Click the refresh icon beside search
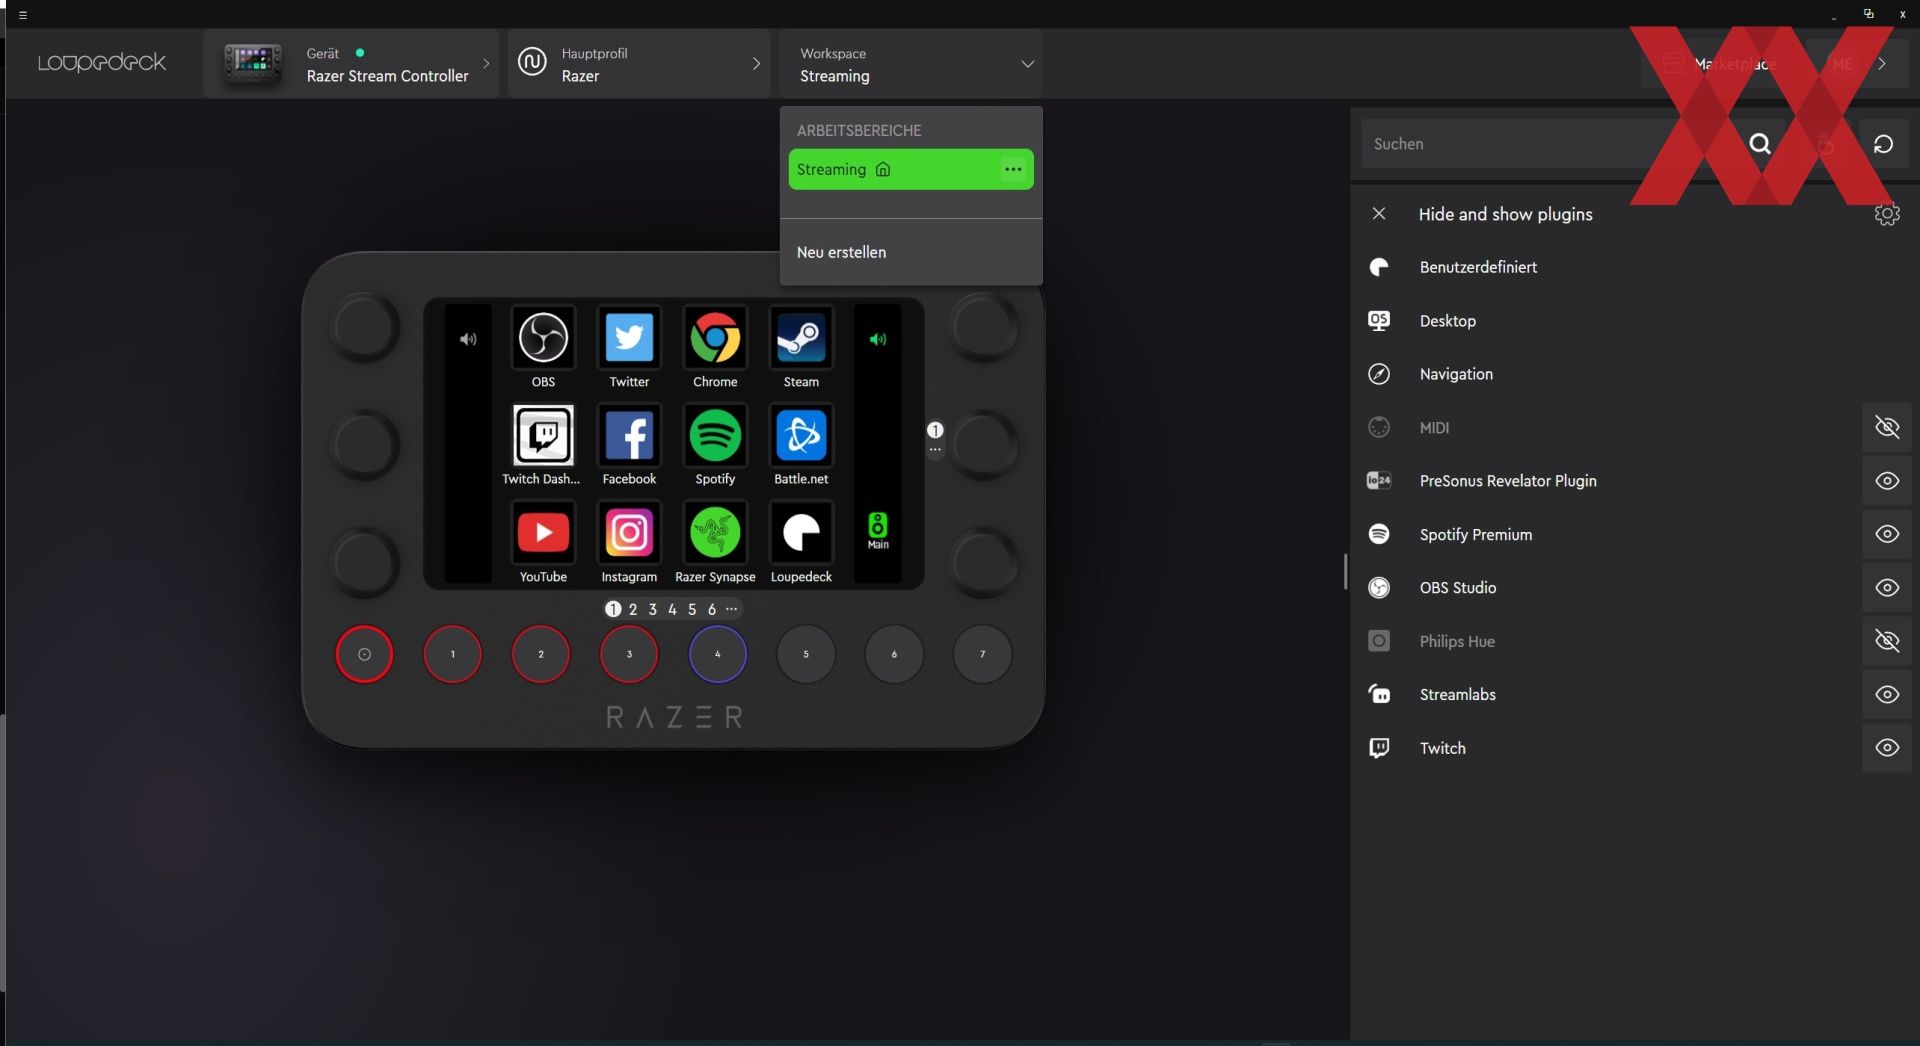This screenshot has width=1920, height=1046. pos(1883,144)
